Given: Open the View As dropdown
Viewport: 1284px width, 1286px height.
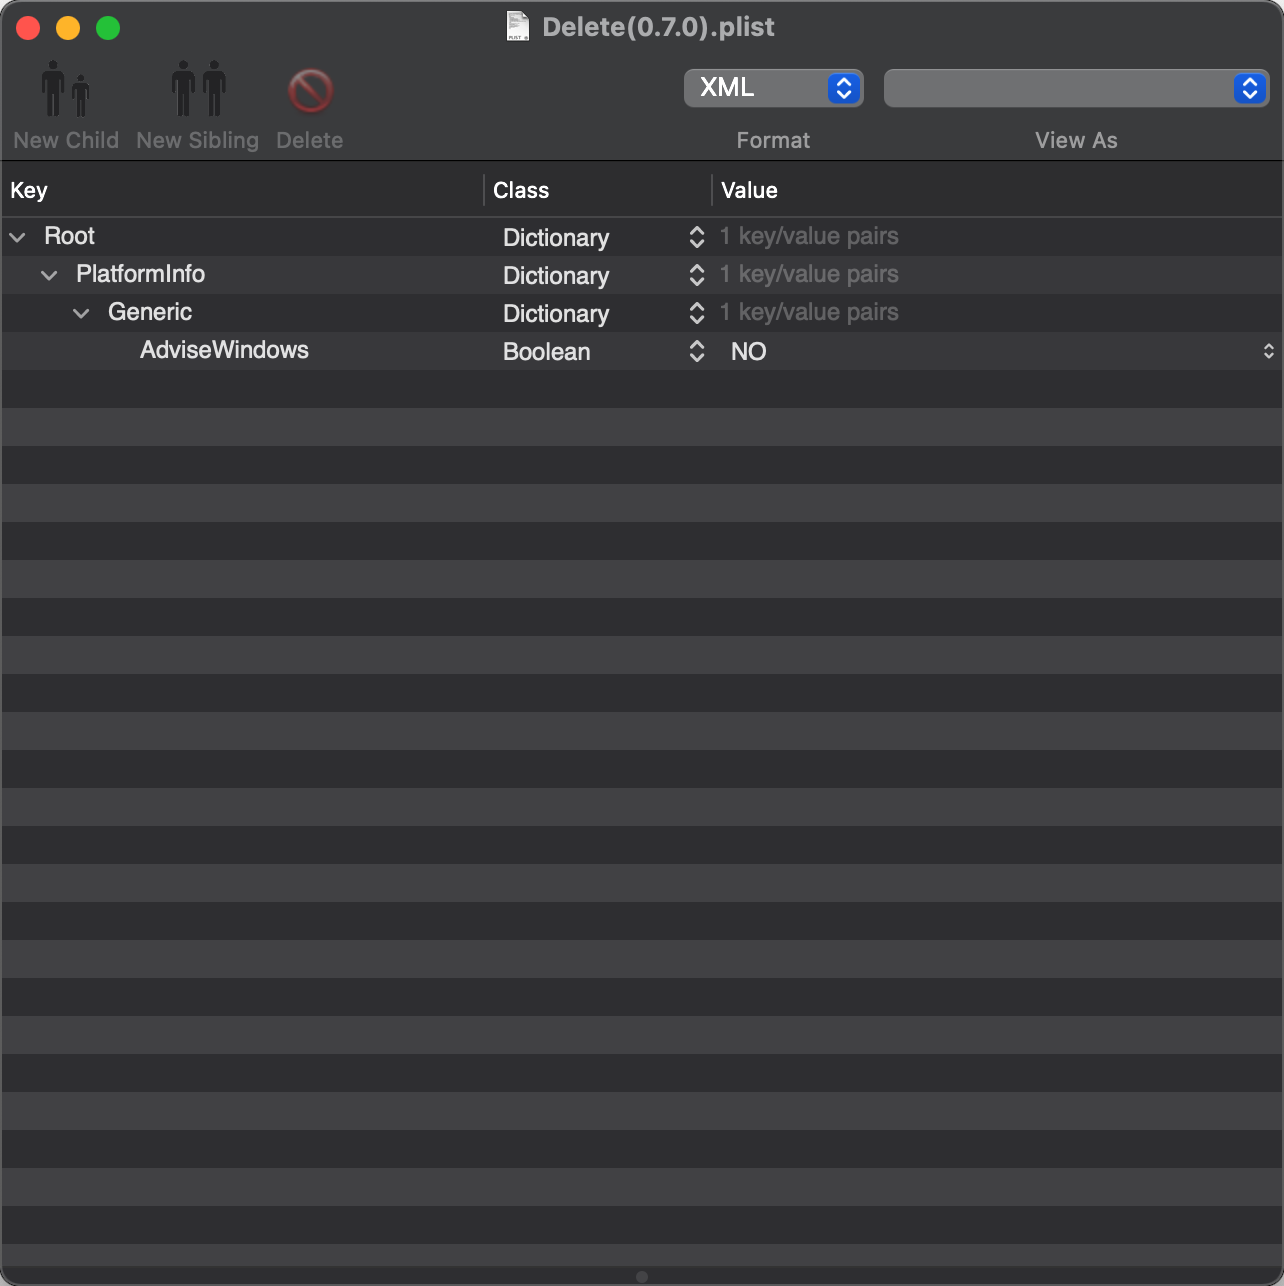Looking at the screenshot, I should (1076, 88).
